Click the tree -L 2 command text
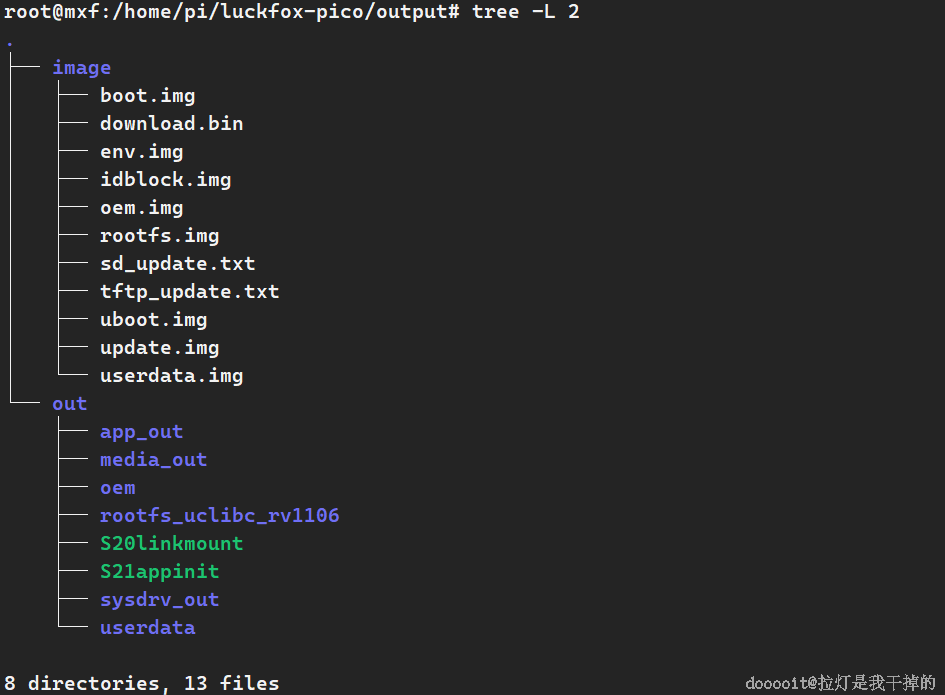 [x=526, y=12]
